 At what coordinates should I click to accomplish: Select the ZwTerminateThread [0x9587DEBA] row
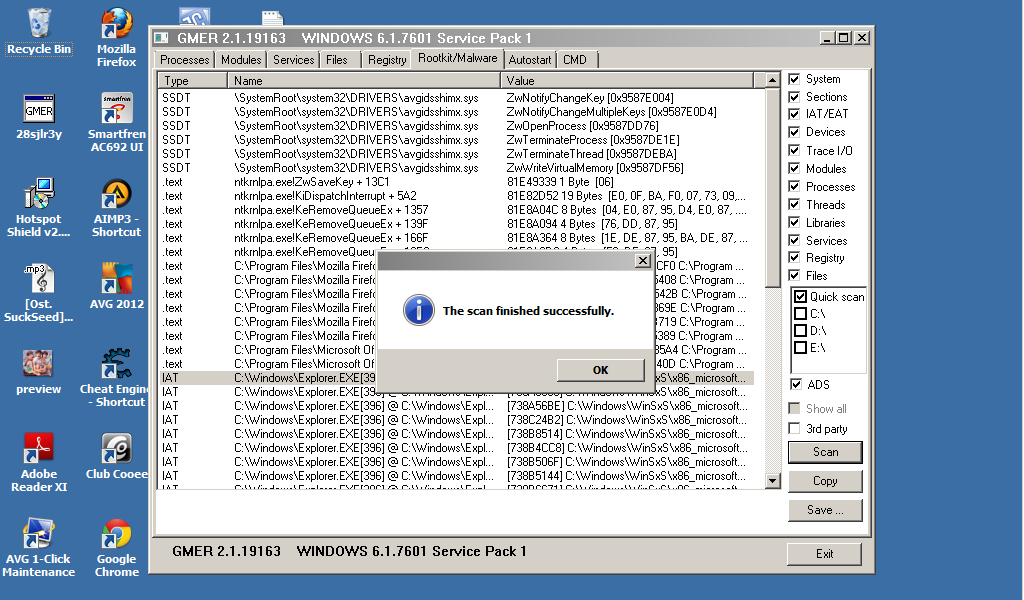[457, 154]
